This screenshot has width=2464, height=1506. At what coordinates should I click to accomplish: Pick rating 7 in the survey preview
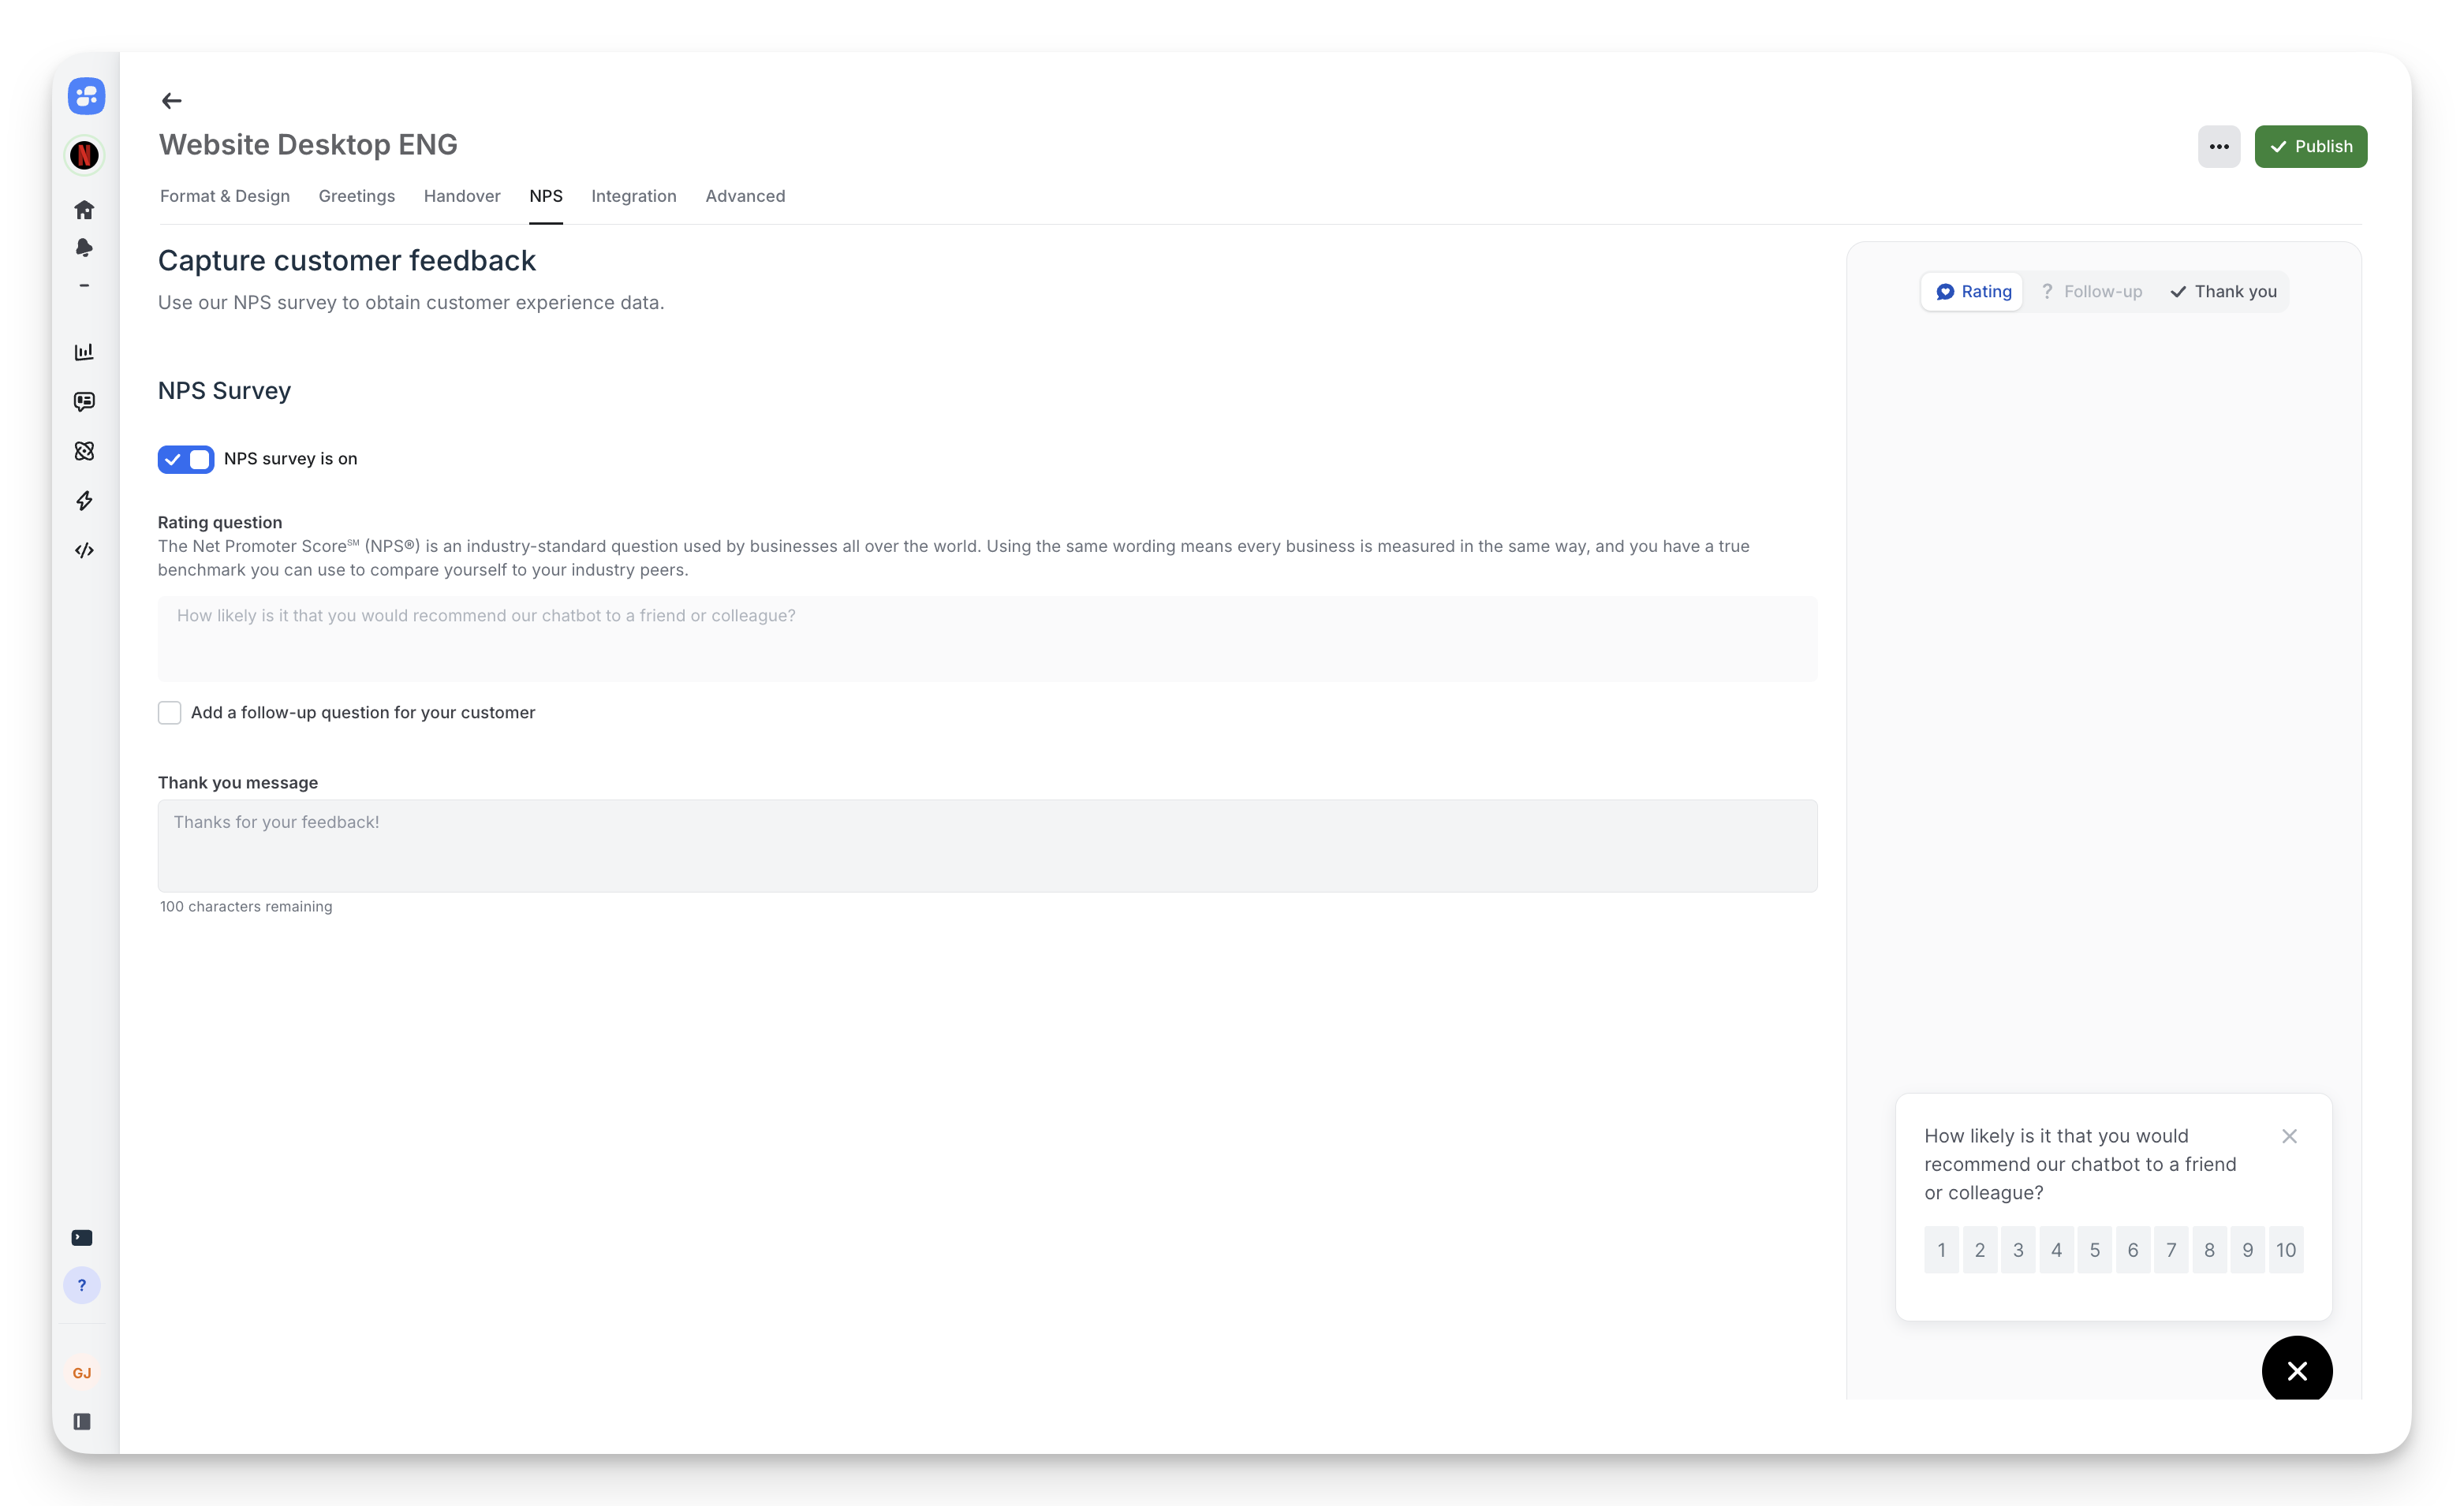click(x=2170, y=1250)
